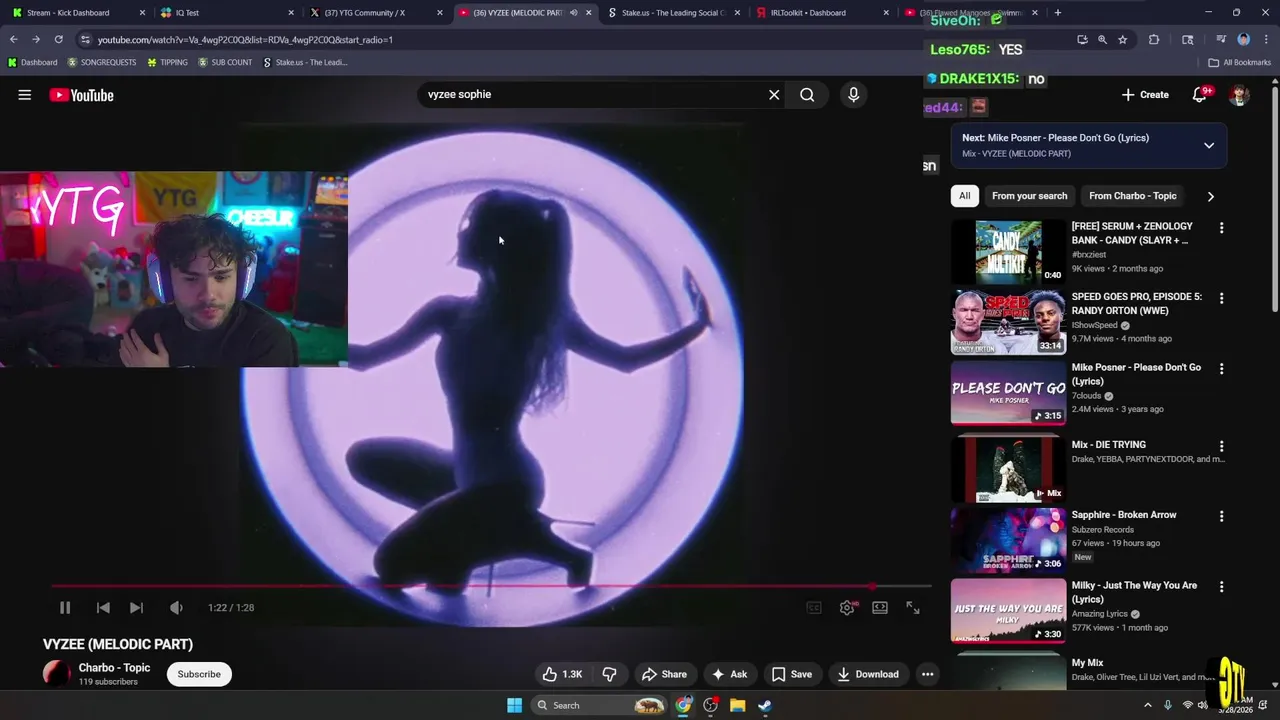Open the SONGREQUESTS bookmark
1280x720 pixels.
pos(103,62)
